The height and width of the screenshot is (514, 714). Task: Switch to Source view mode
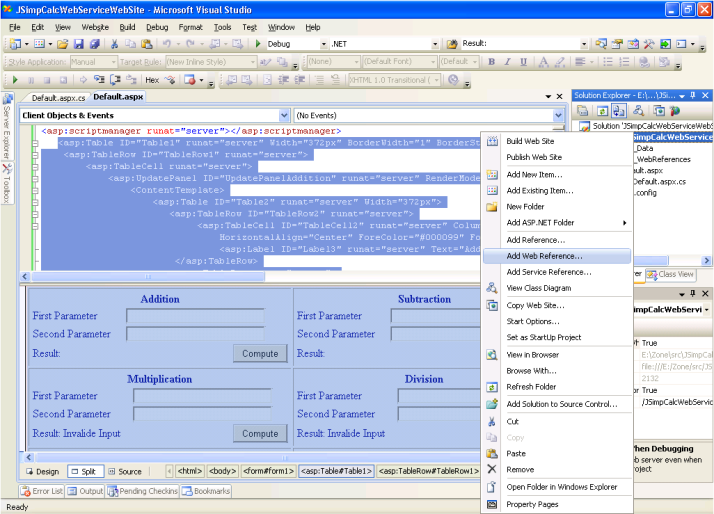125,471
